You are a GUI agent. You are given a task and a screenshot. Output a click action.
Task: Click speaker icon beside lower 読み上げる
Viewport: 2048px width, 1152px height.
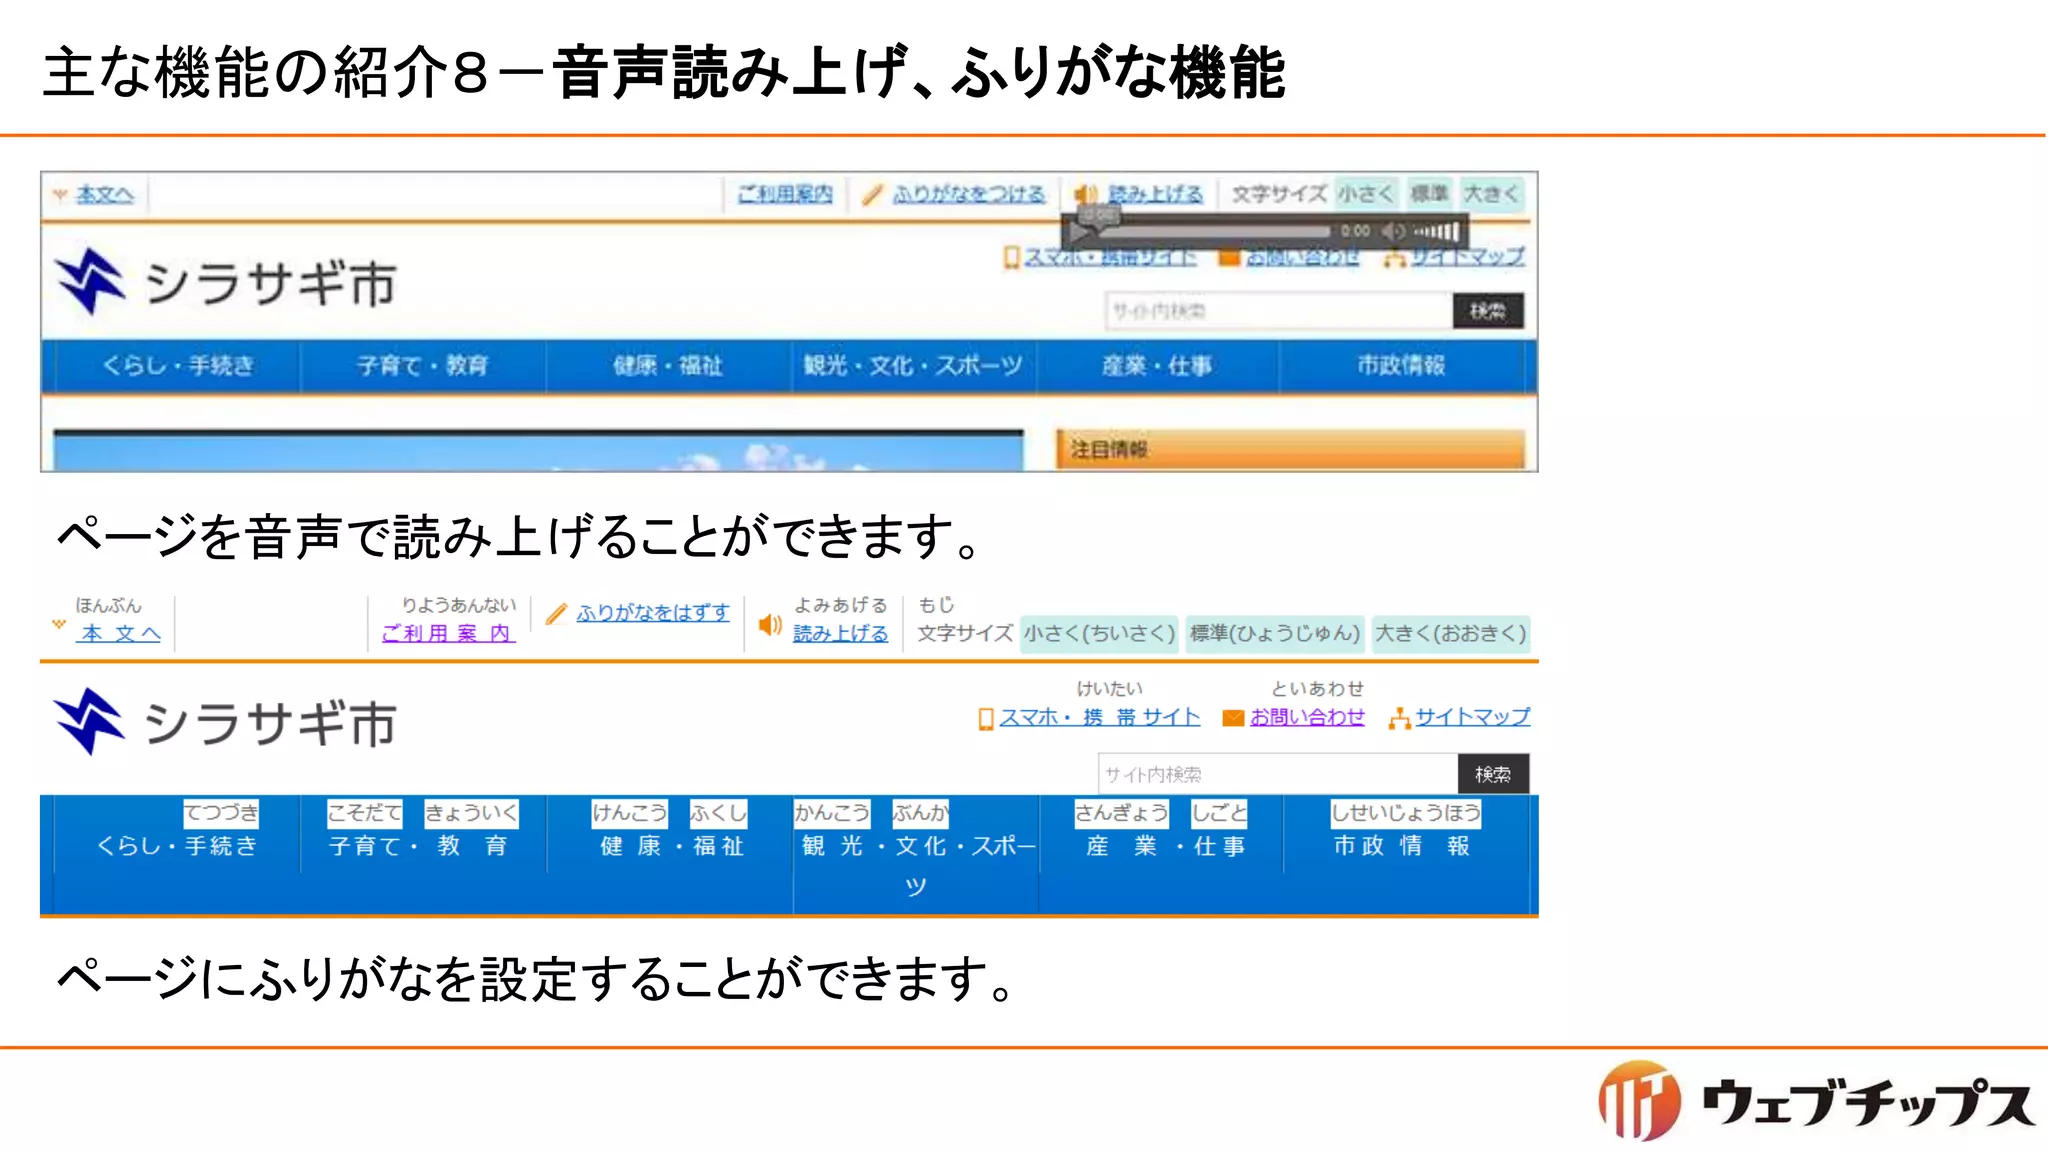[x=770, y=625]
